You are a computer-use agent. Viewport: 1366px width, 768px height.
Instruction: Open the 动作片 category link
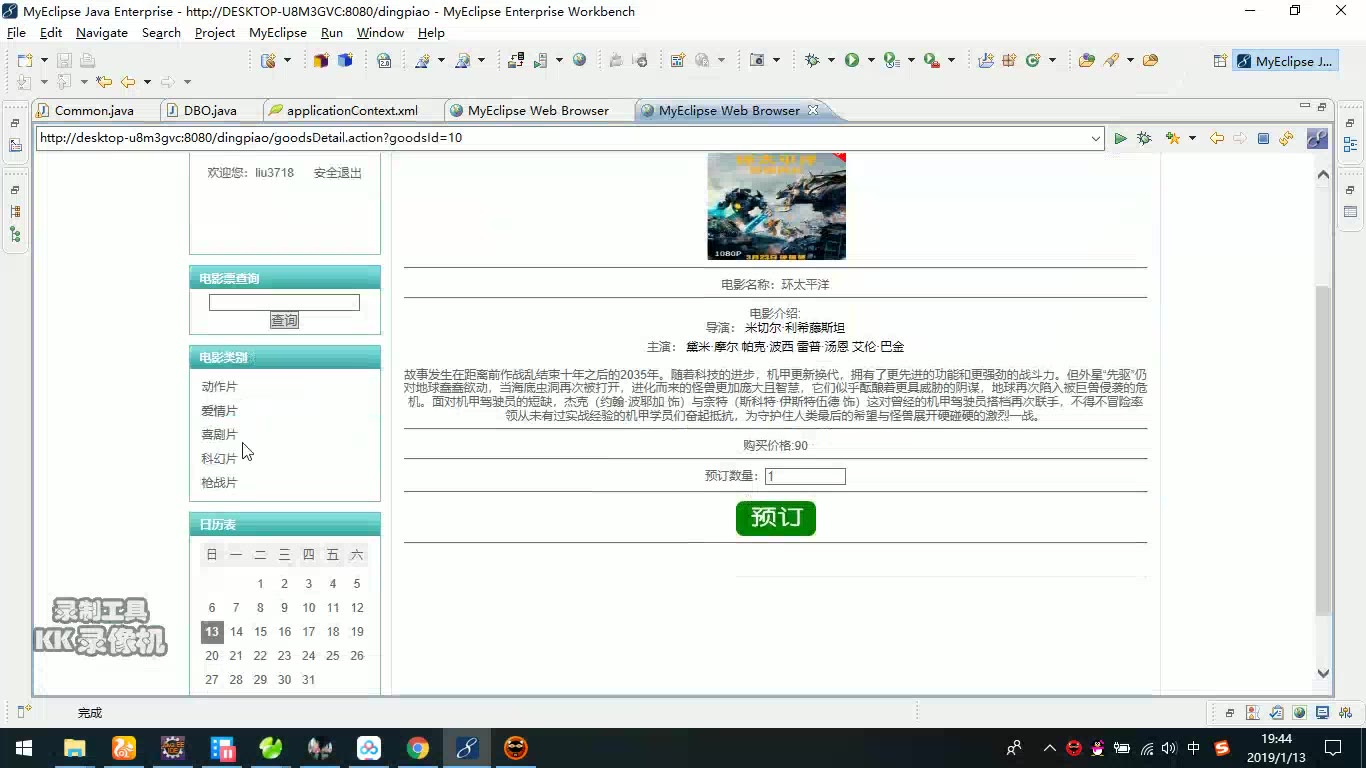[219, 387]
